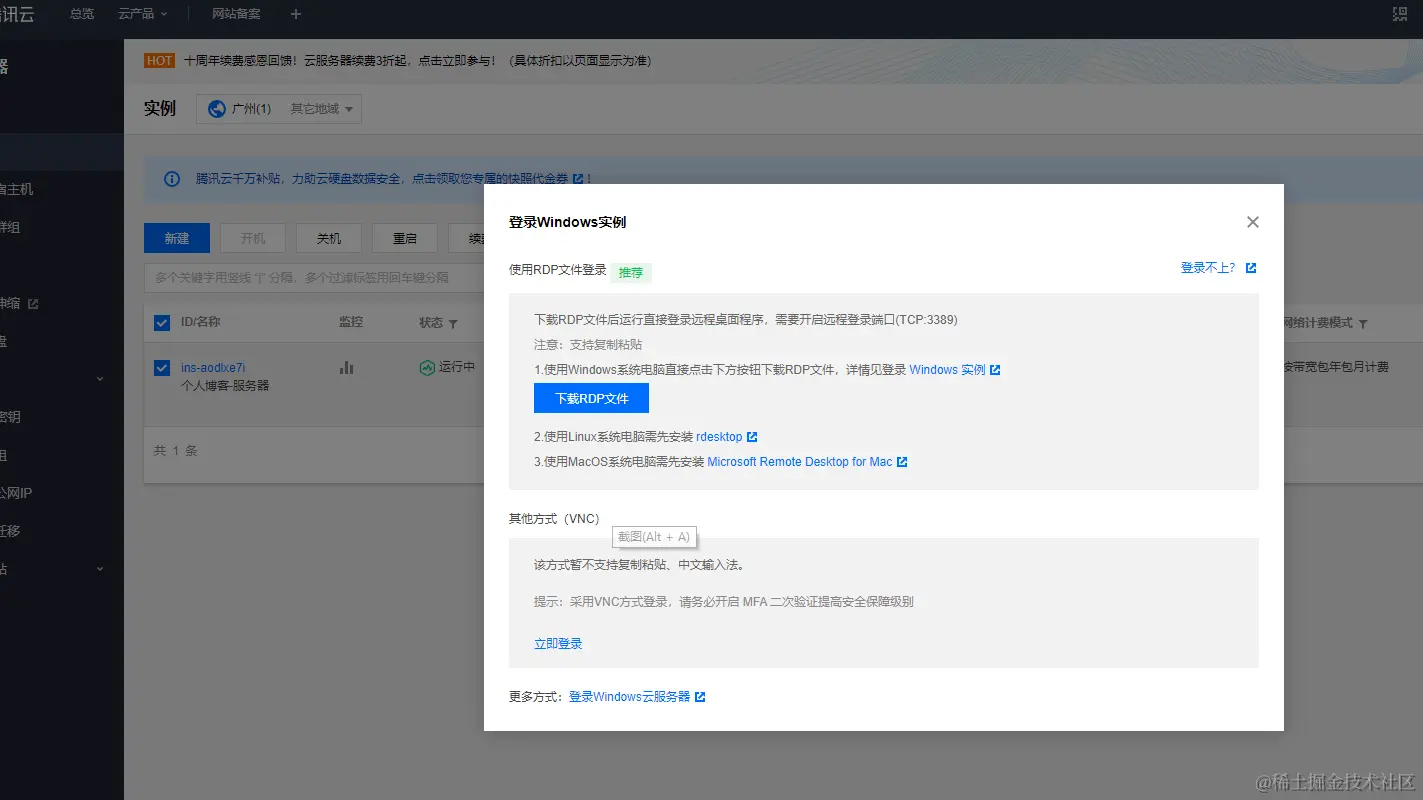Open the 广州(1) 其它地域 region selector
The width and height of the screenshot is (1423, 800).
pos(279,109)
